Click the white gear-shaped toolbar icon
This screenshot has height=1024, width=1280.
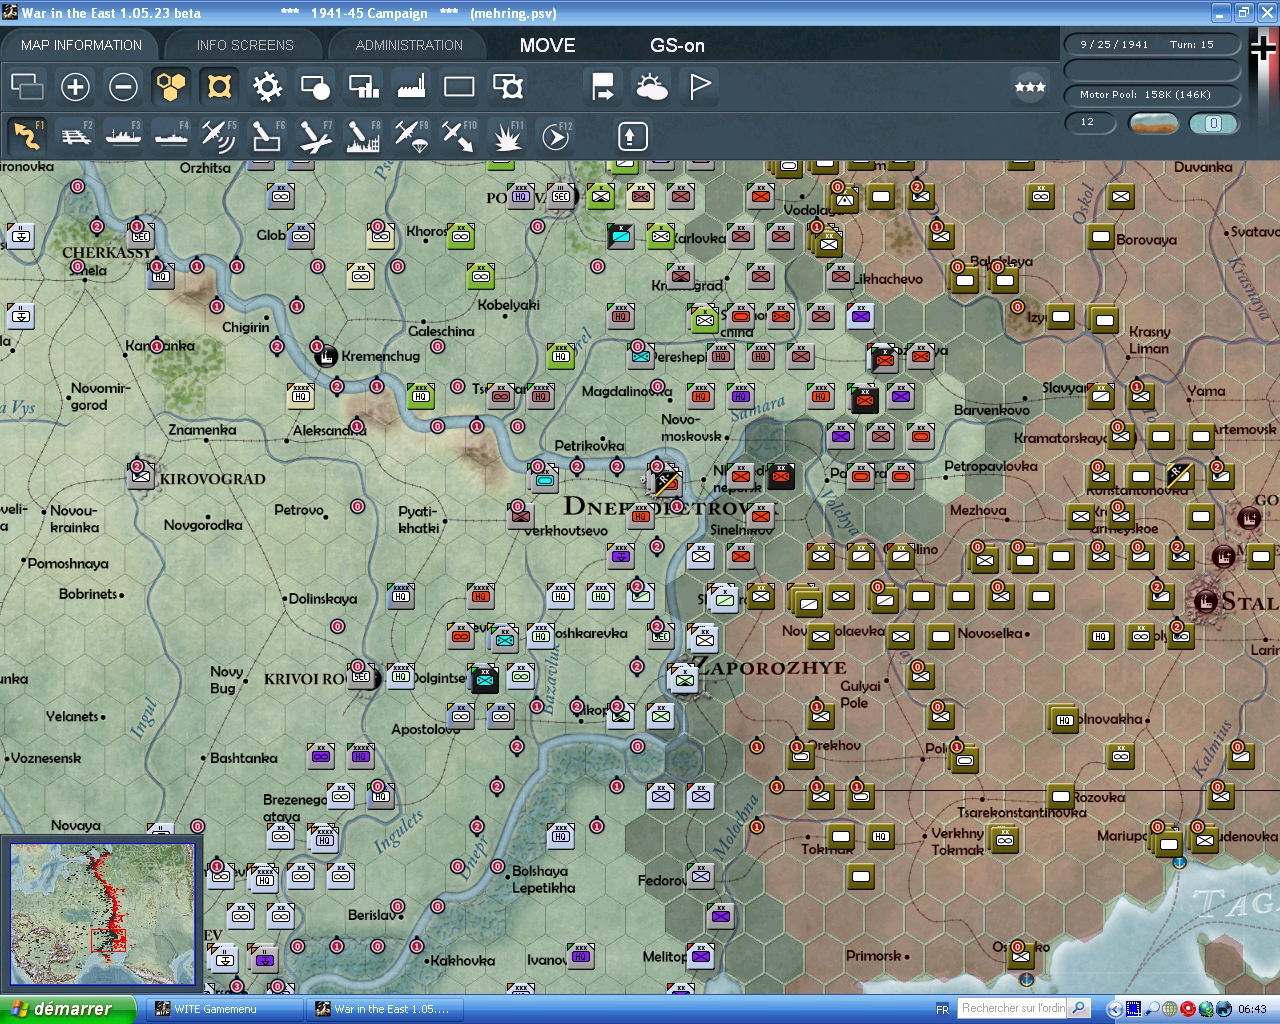[x=267, y=87]
